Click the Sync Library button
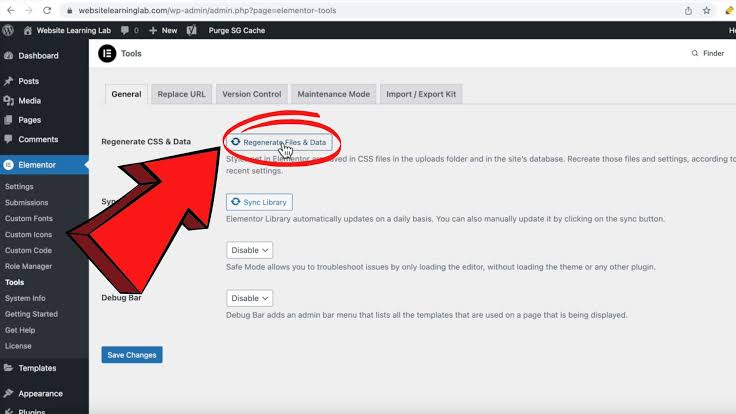The width and height of the screenshot is (736, 414). click(259, 202)
